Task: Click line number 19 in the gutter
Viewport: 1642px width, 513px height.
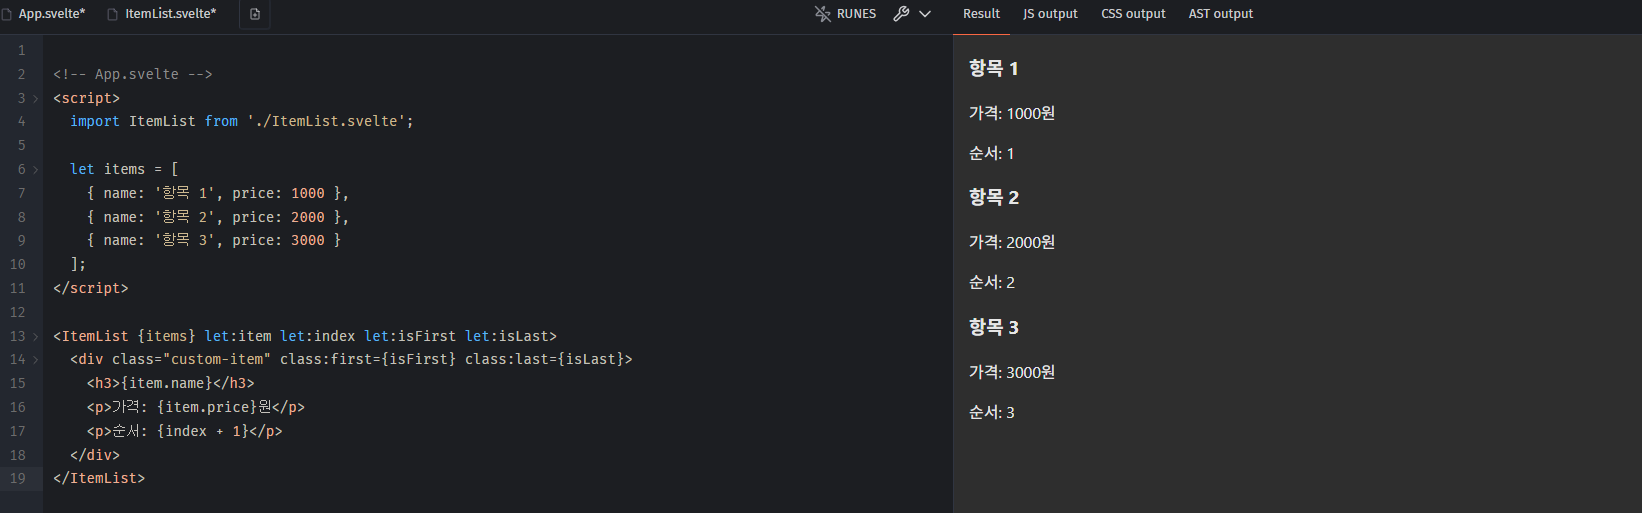Action: click(18, 478)
